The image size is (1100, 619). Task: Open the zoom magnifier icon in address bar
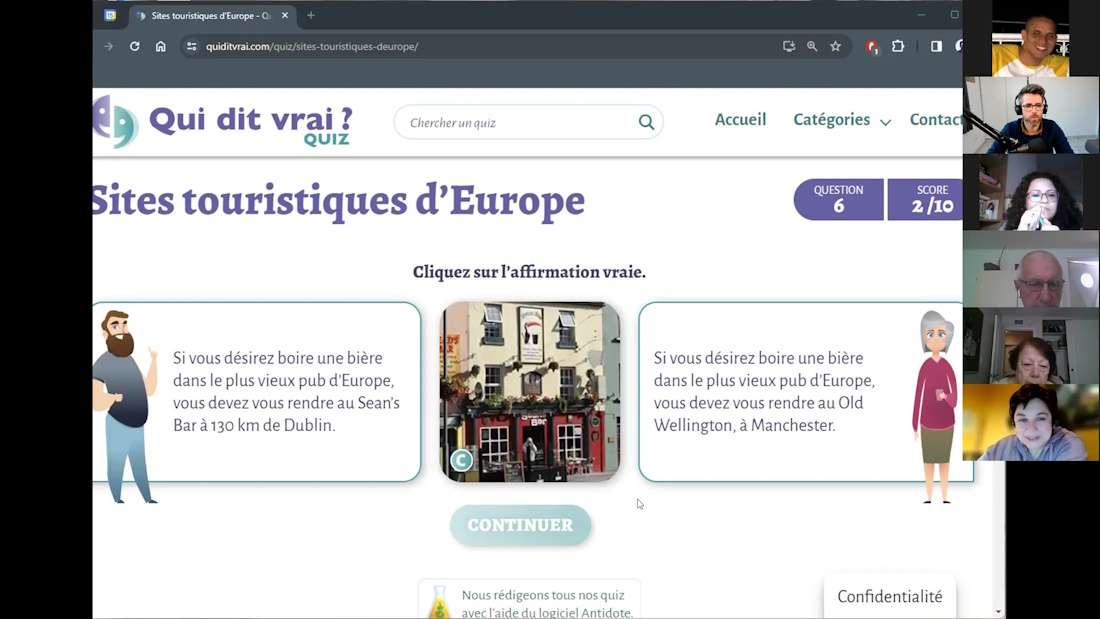[812, 46]
